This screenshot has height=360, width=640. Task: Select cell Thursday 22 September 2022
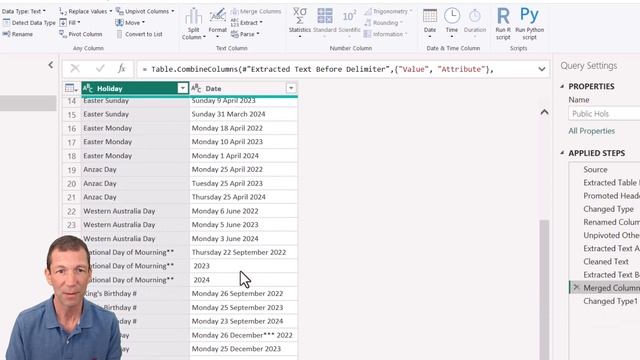[x=244, y=252]
